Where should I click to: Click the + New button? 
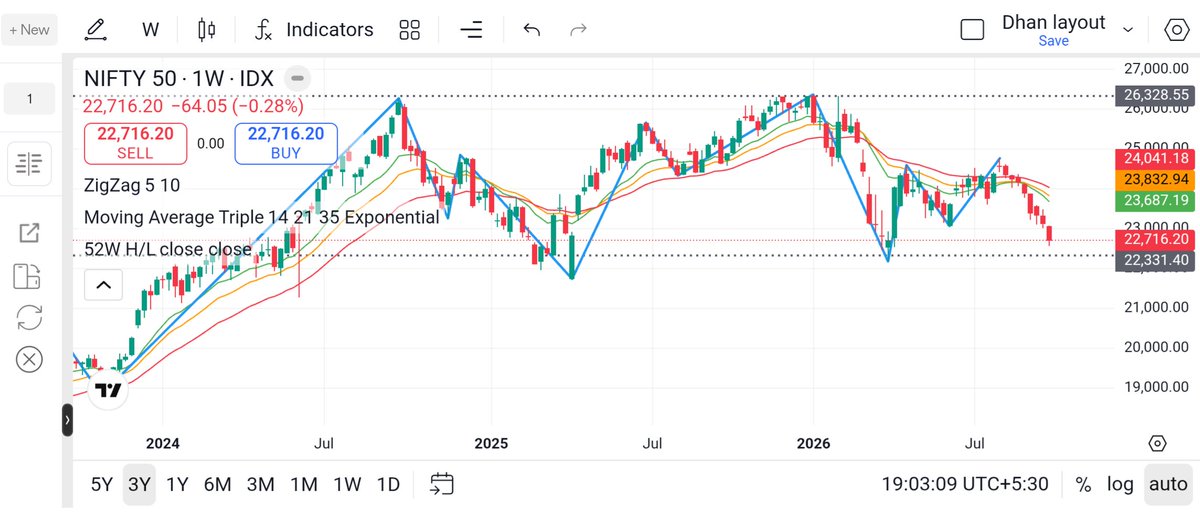(29, 30)
